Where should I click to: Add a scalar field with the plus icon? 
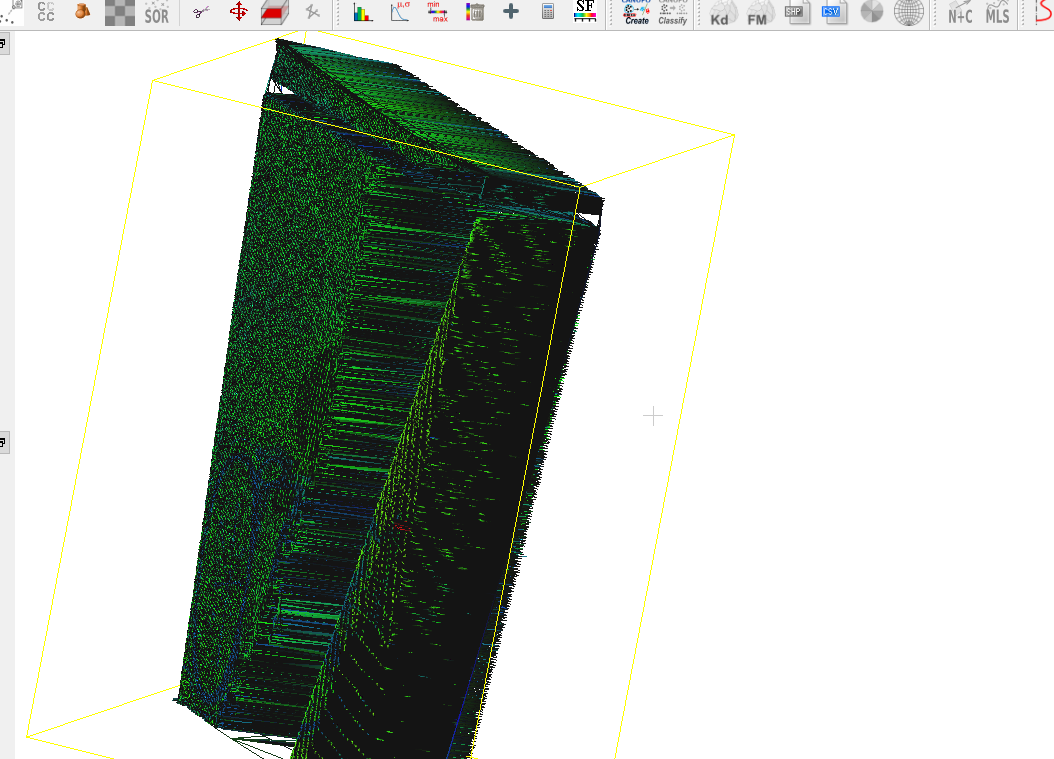(511, 12)
